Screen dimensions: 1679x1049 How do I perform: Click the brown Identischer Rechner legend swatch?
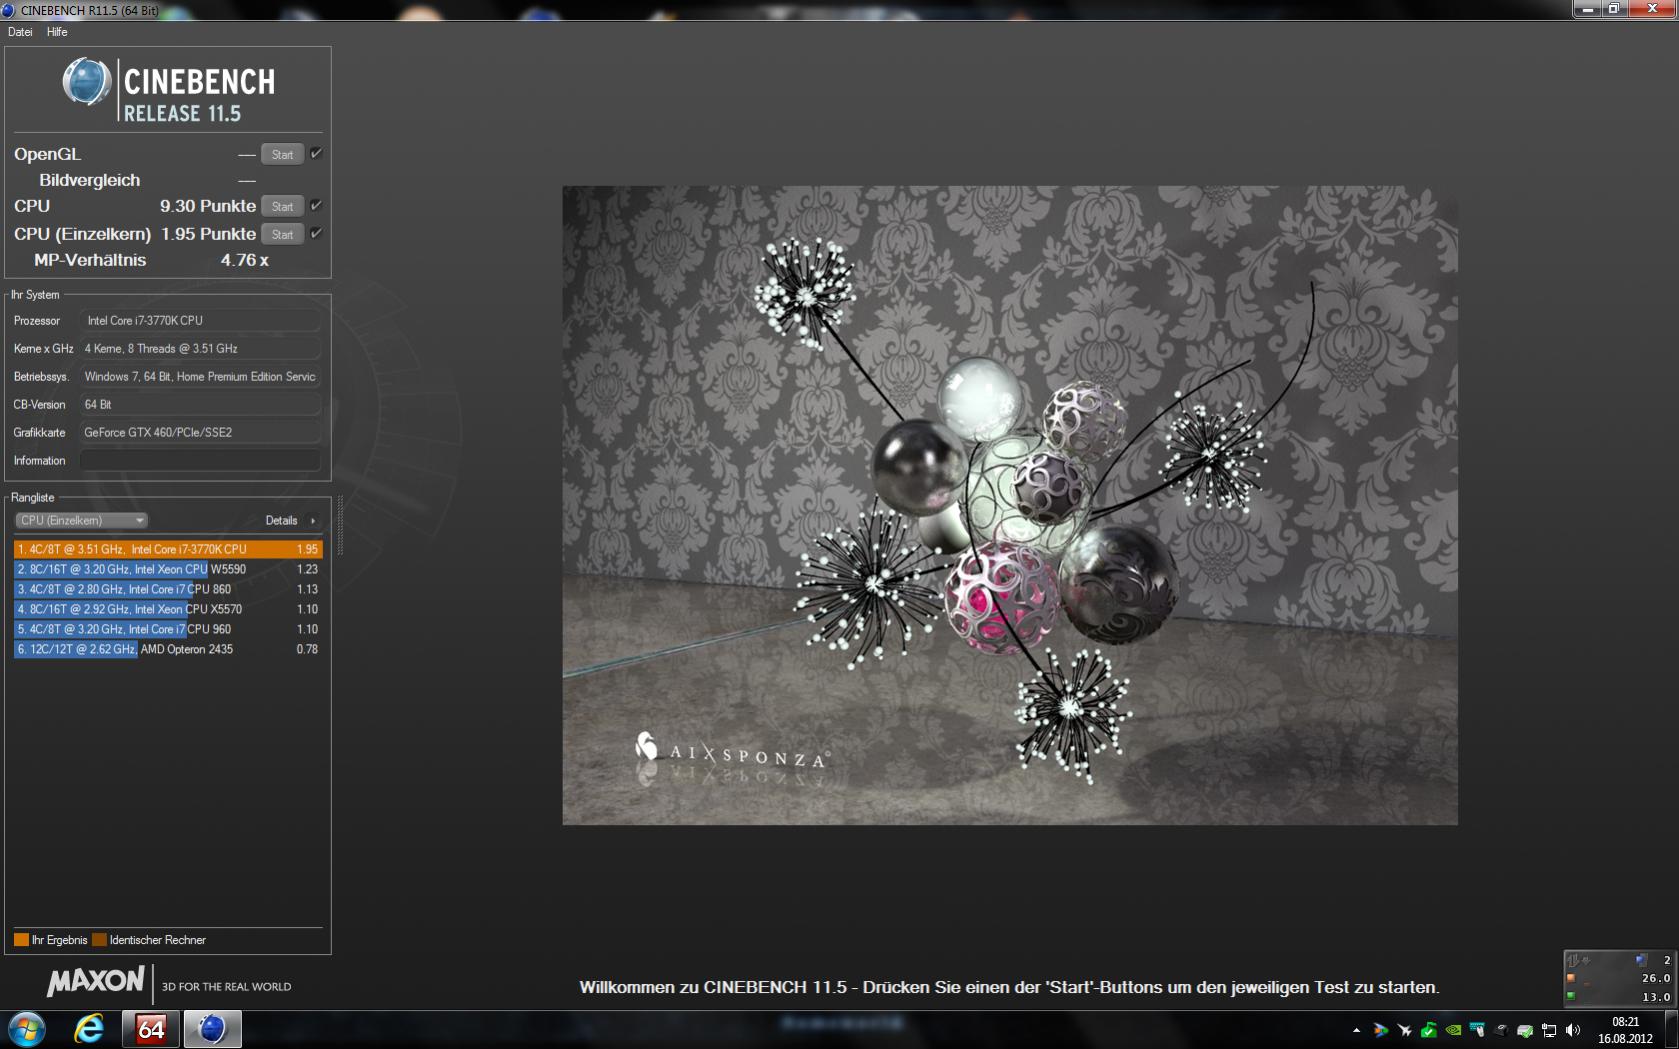[99, 940]
